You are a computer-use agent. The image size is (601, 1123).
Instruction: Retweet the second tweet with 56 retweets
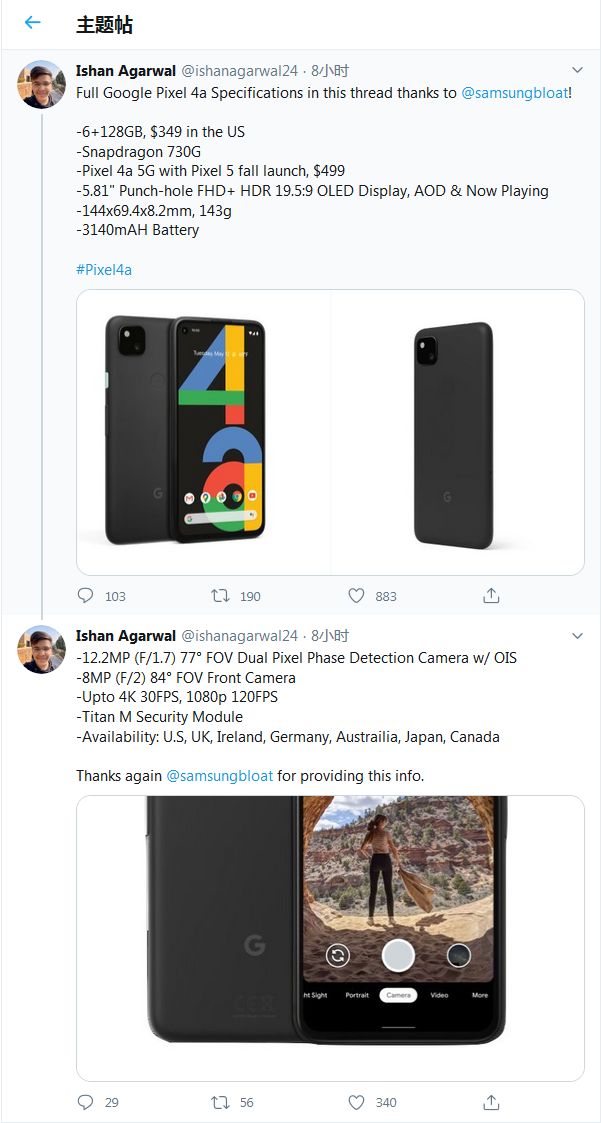(x=220, y=1102)
